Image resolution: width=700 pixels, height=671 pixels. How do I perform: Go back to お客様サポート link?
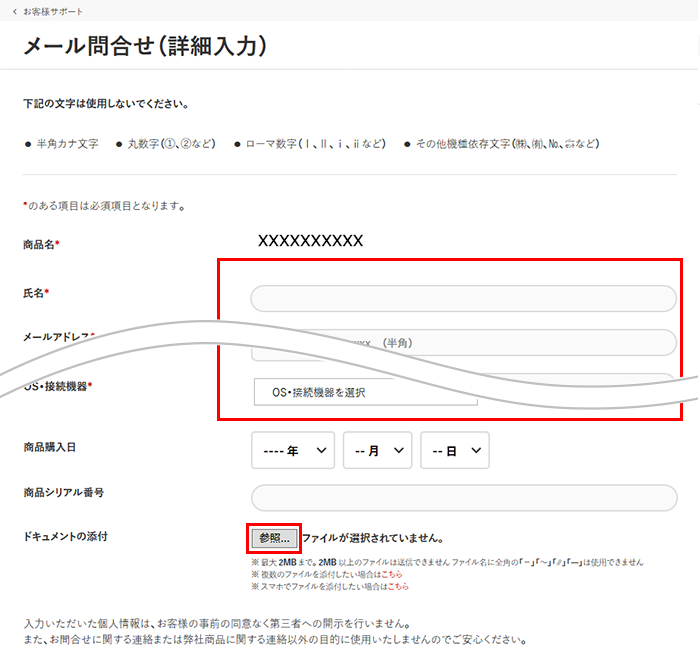click(53, 12)
